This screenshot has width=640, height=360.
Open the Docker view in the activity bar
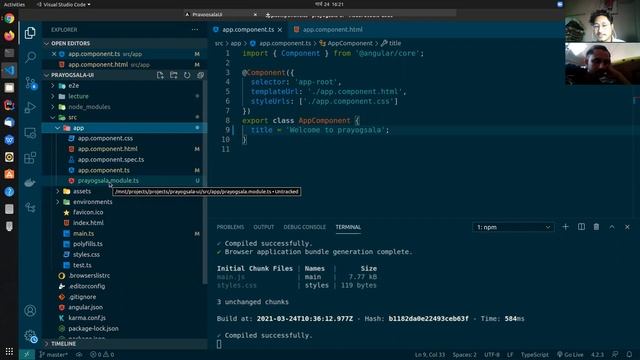pyautogui.click(x=30, y=182)
